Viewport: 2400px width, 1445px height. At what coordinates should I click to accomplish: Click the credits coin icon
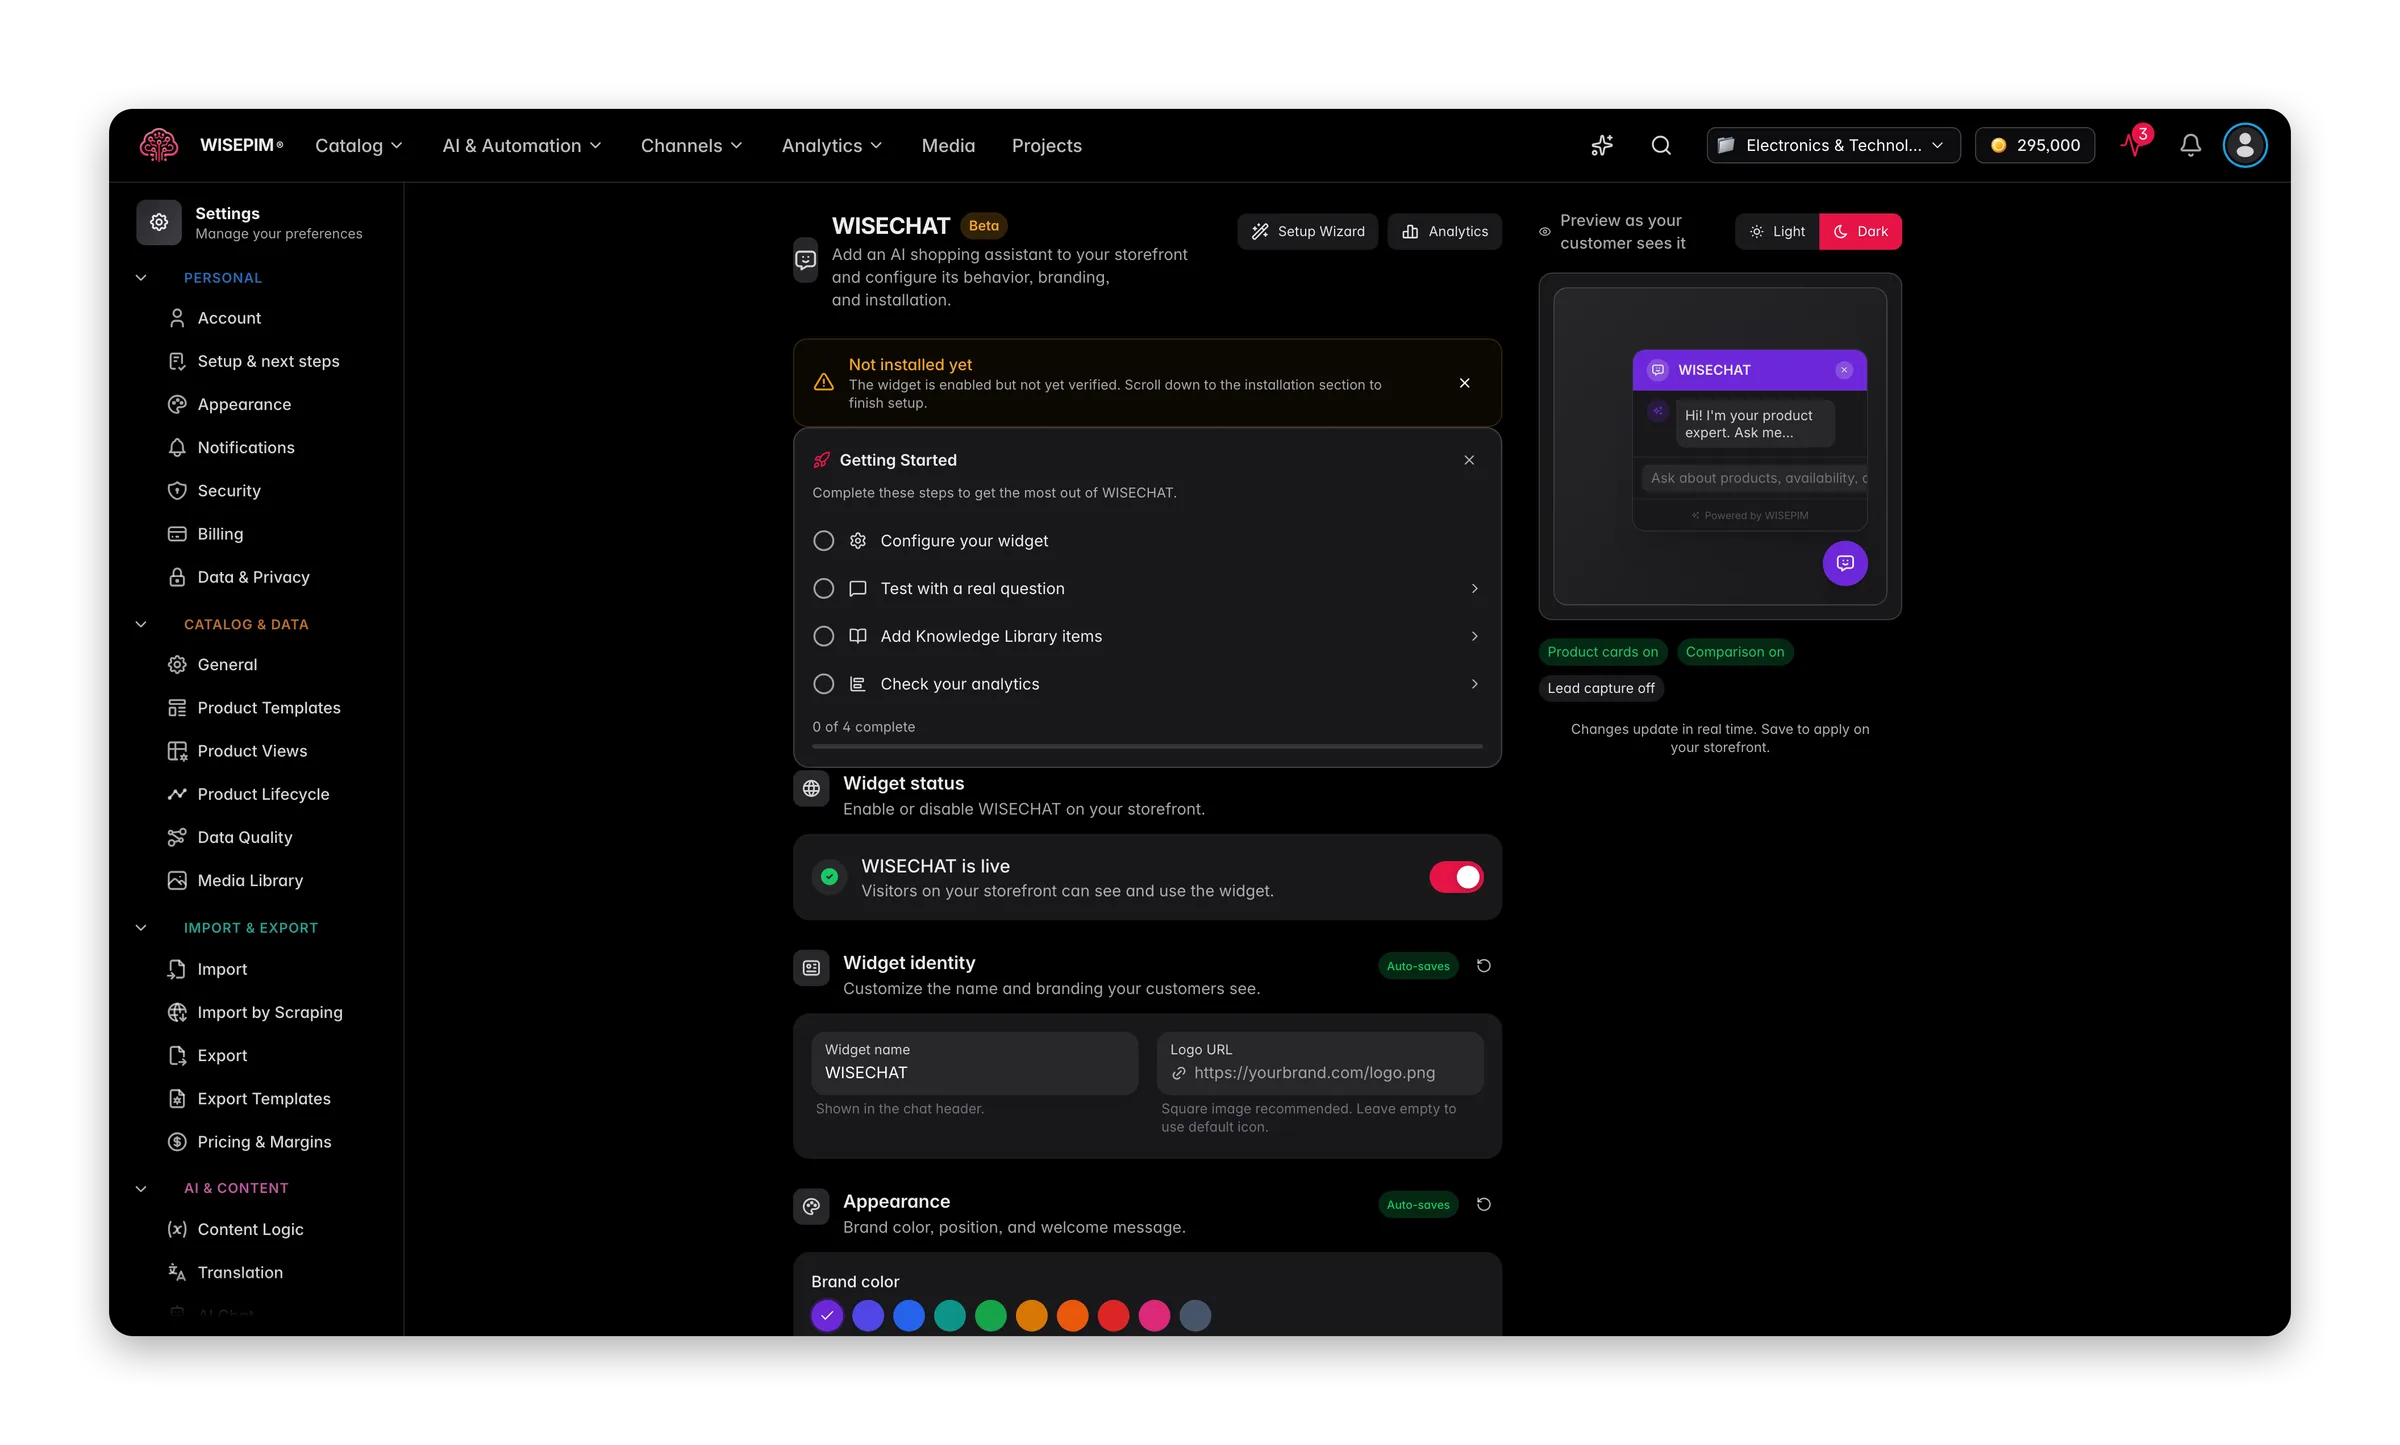[1999, 146]
